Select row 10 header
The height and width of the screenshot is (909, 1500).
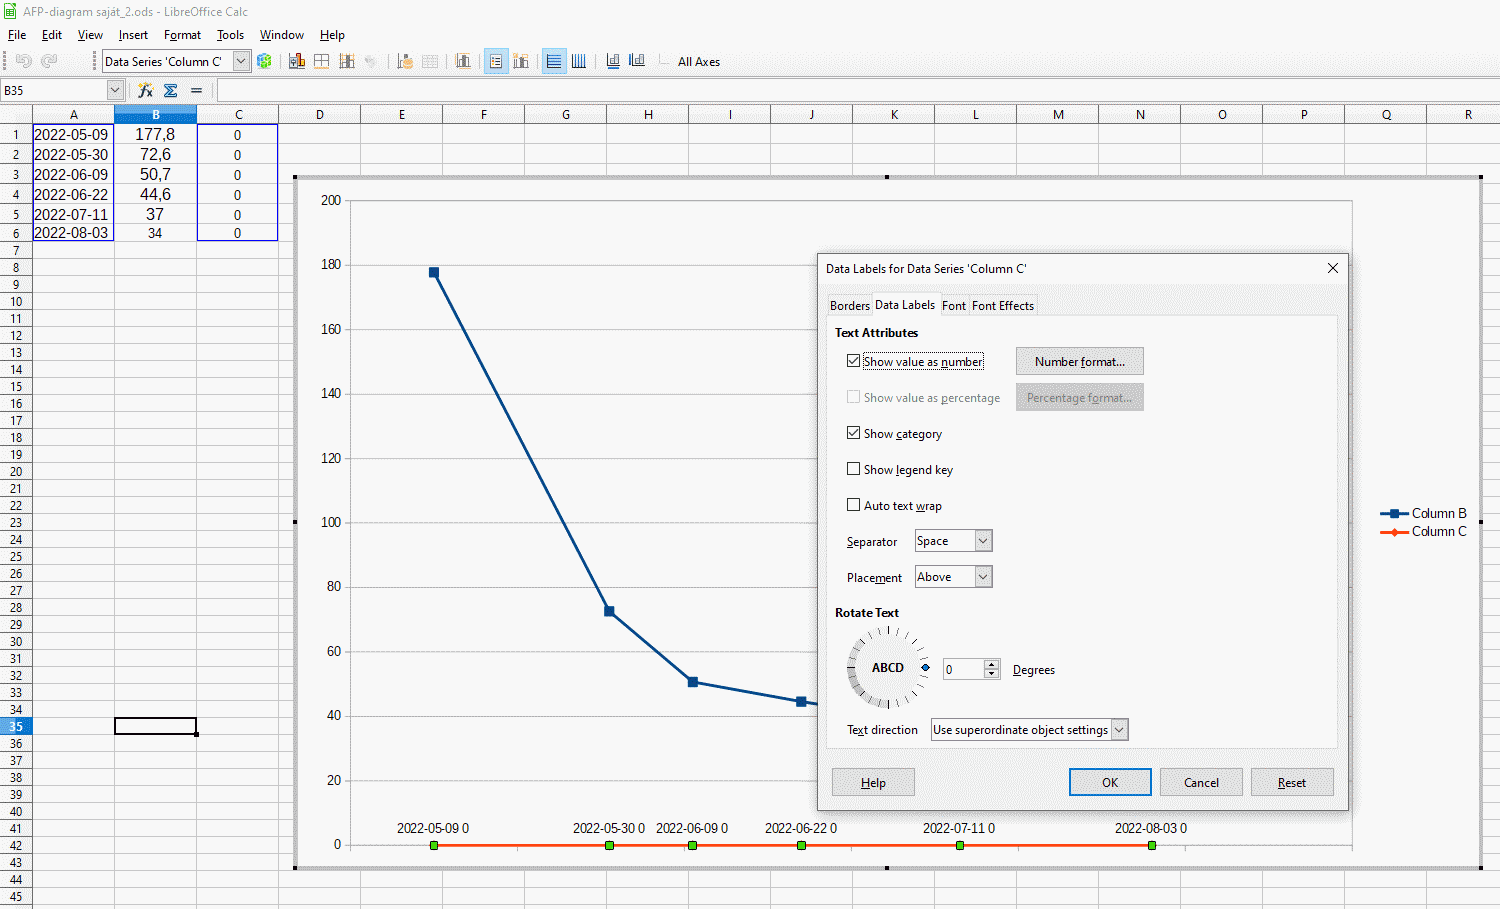click(16, 301)
